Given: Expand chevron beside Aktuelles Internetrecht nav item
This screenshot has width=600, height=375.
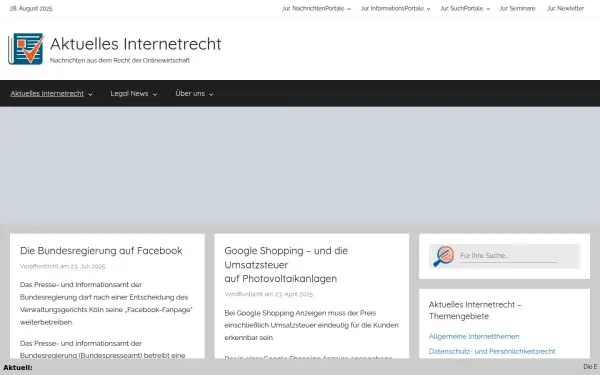Looking at the screenshot, I should click(90, 95).
